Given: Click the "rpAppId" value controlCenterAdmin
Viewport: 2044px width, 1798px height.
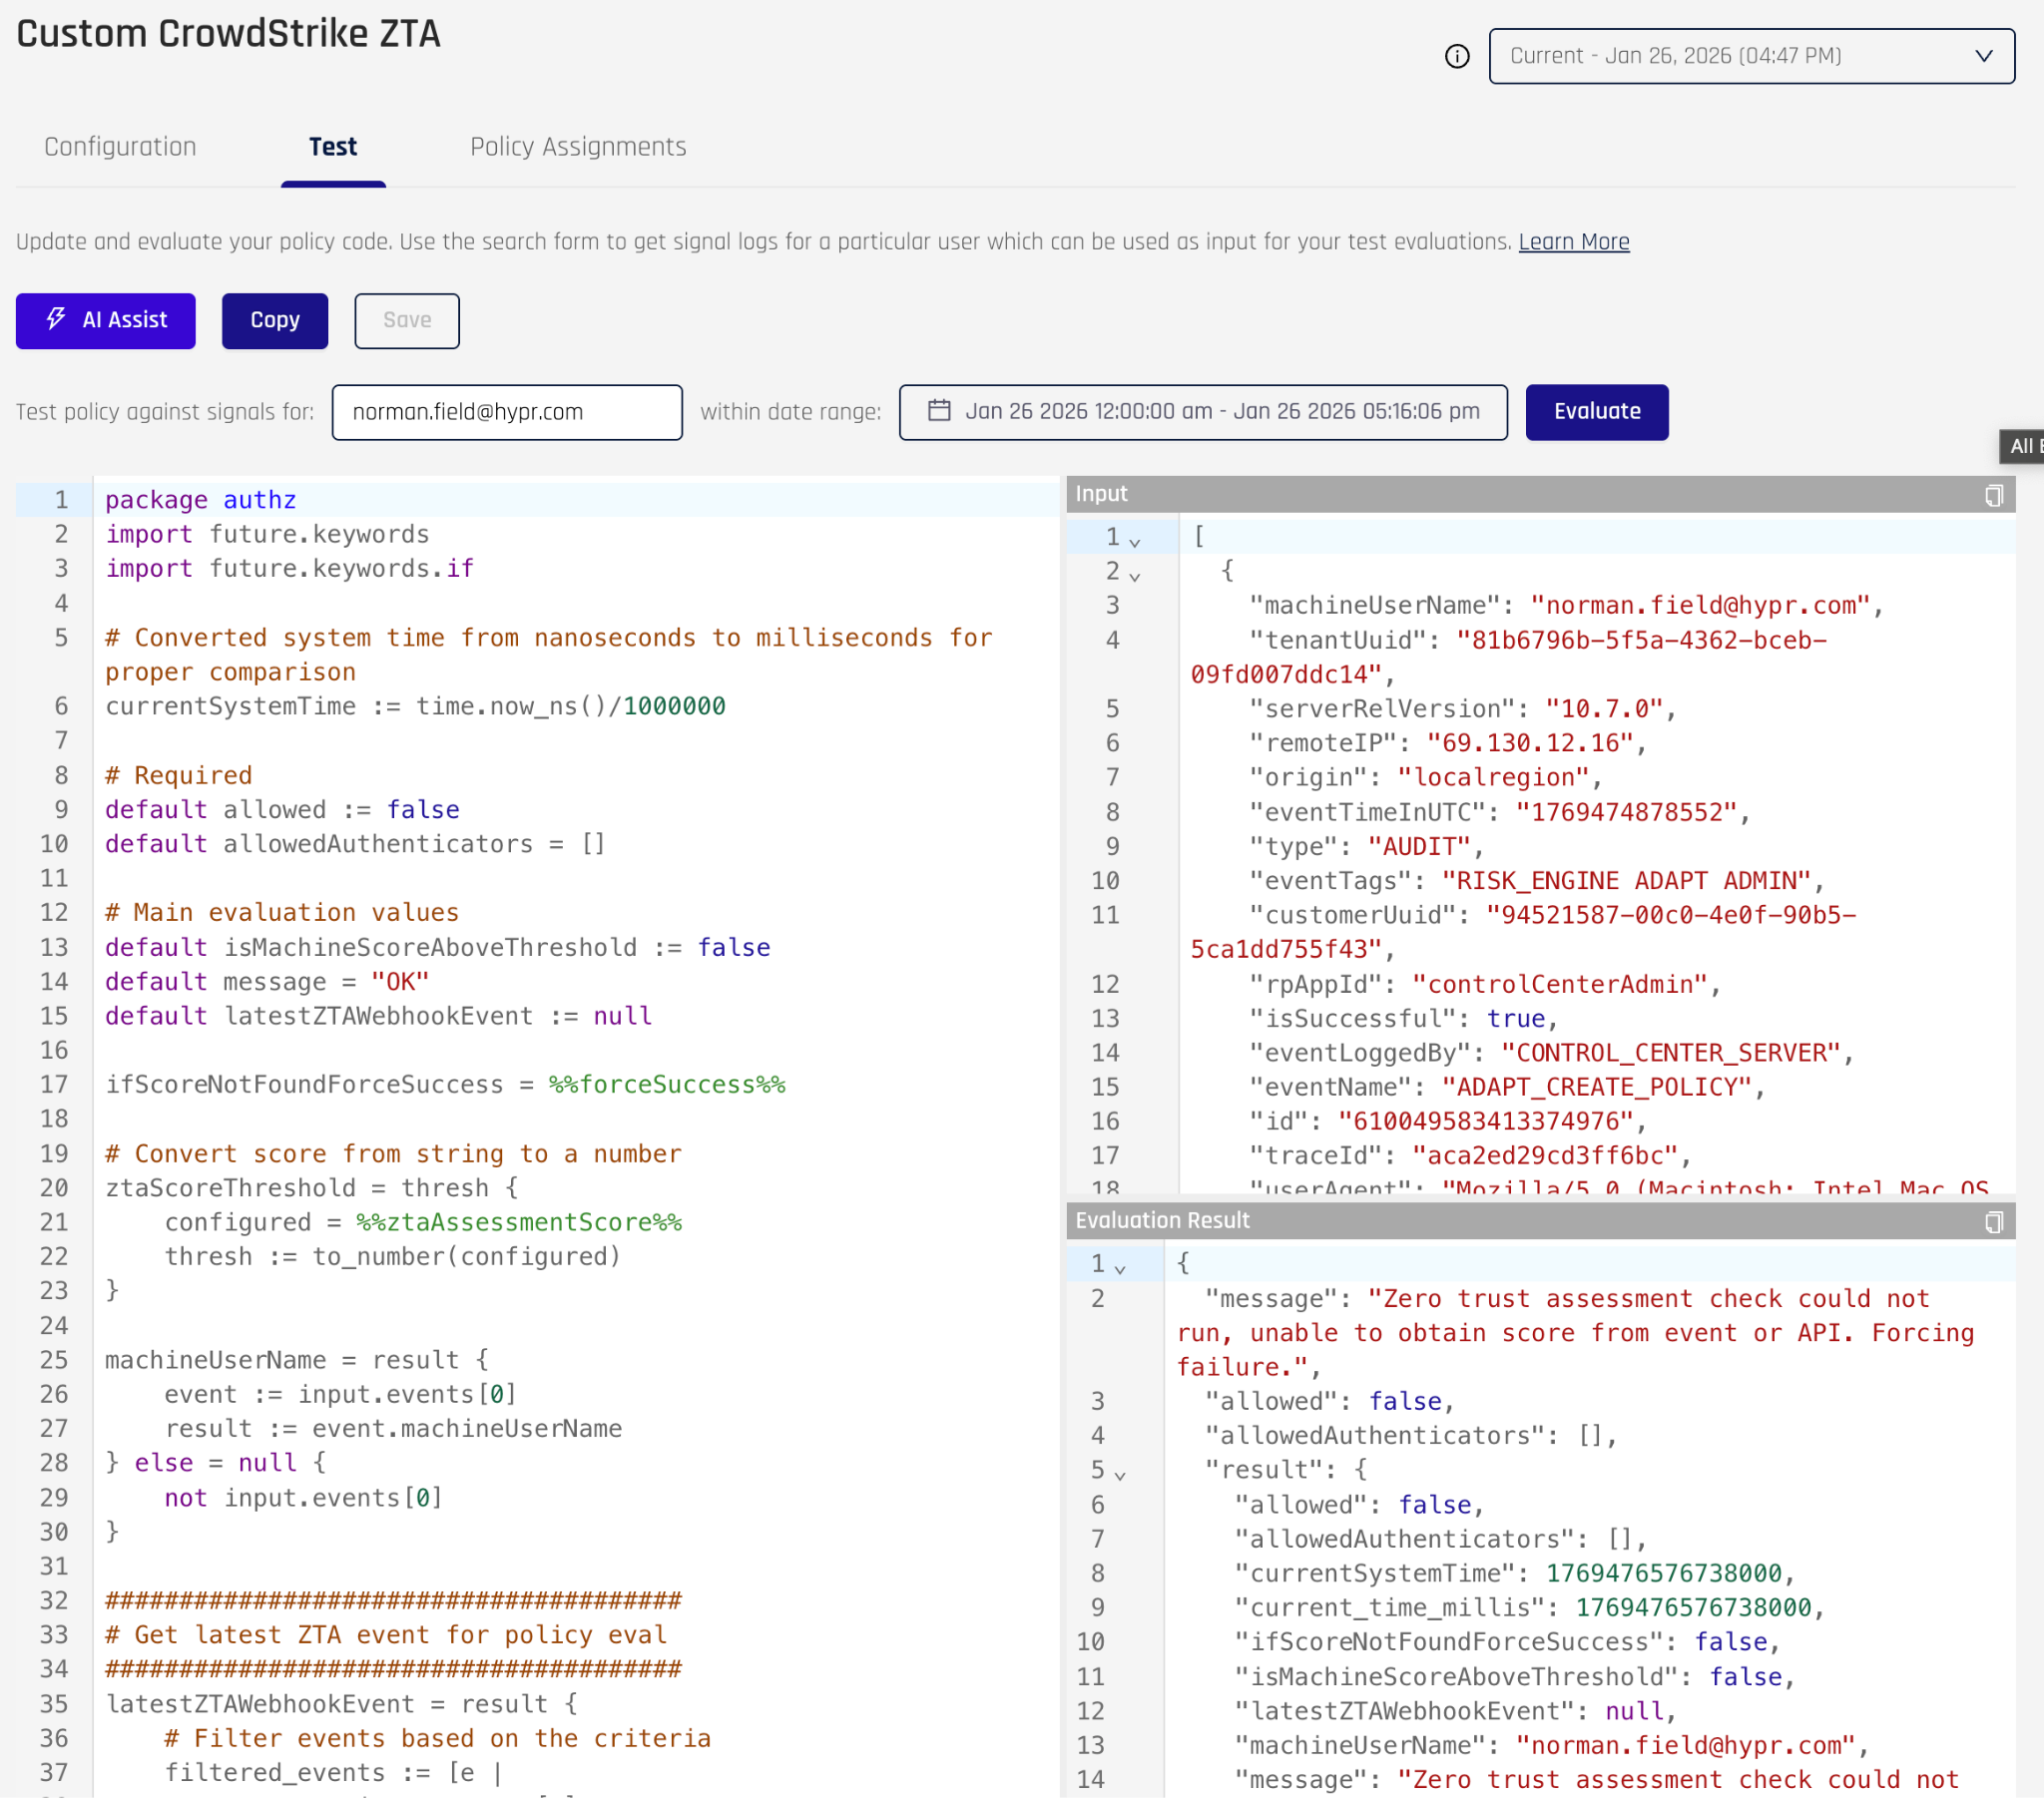Looking at the screenshot, I should point(1559,984).
